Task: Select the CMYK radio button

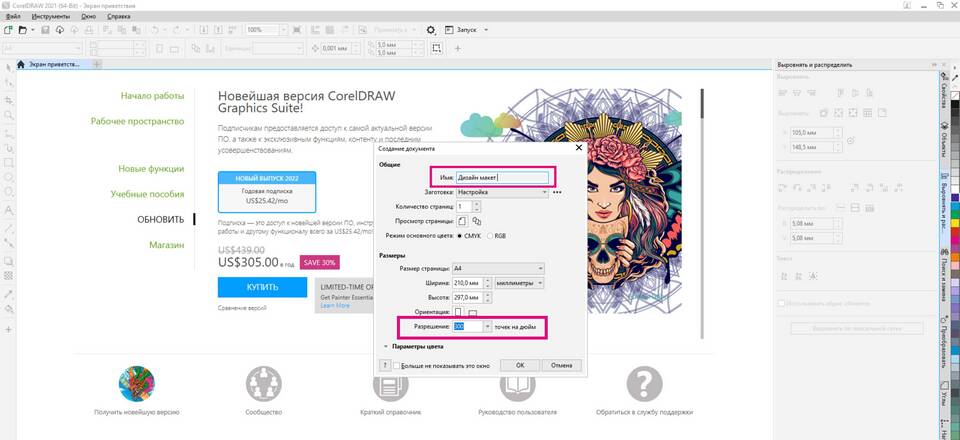Action: [460, 236]
